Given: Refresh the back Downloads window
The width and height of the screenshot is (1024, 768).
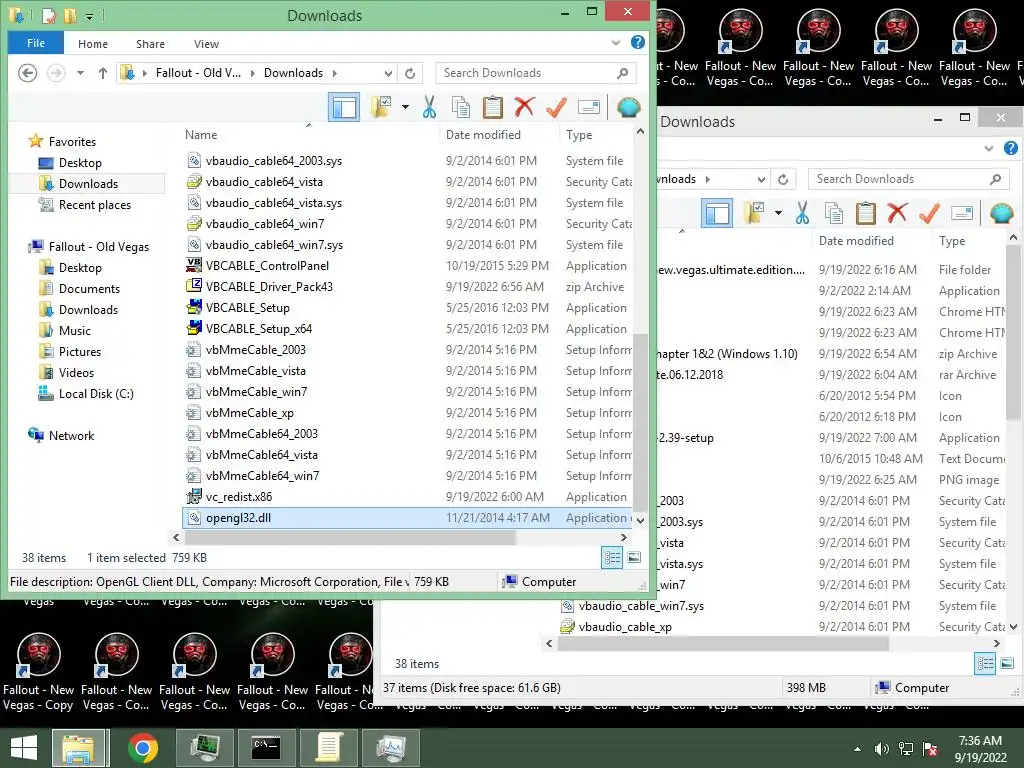Looking at the screenshot, I should [783, 179].
